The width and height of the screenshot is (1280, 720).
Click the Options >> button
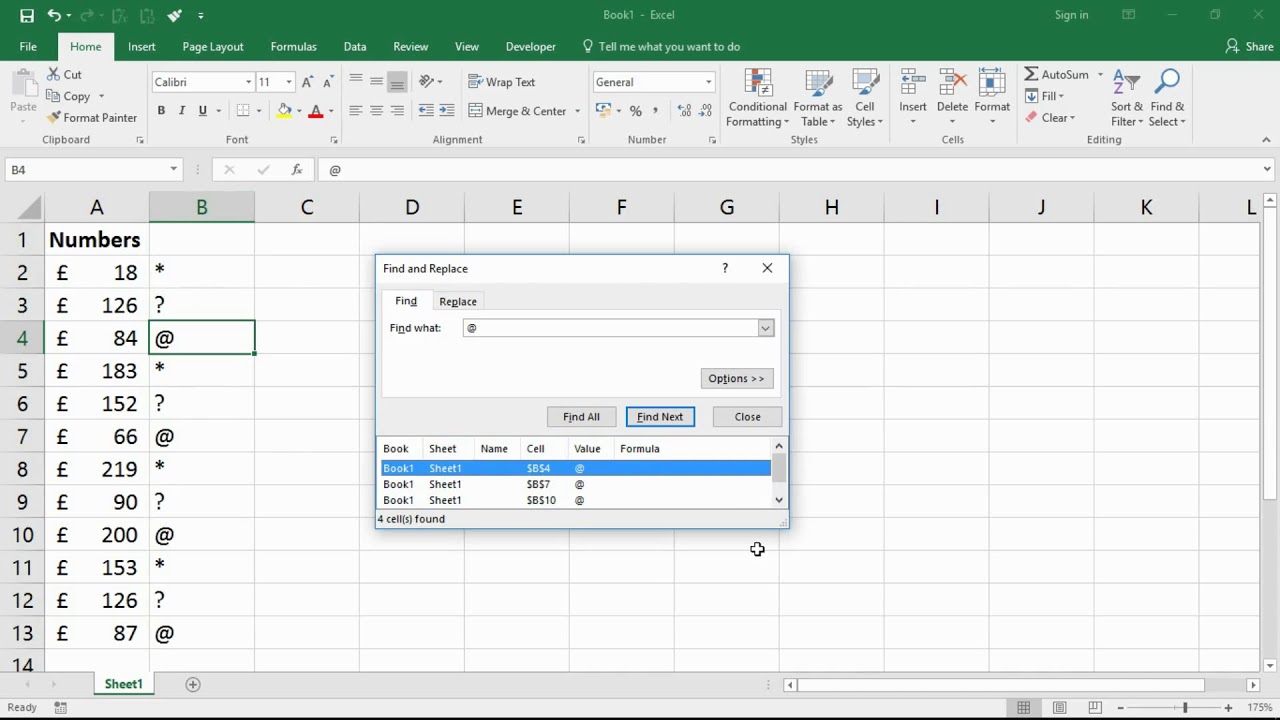tap(736, 378)
